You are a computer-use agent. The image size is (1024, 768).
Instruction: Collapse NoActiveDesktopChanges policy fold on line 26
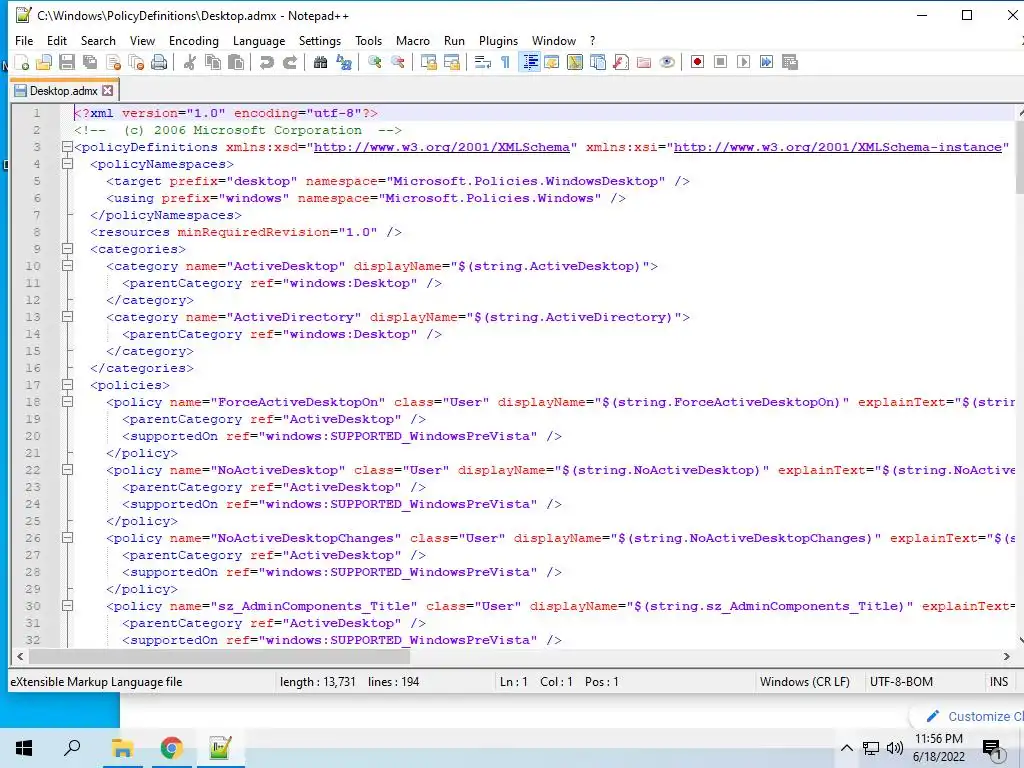click(x=67, y=537)
